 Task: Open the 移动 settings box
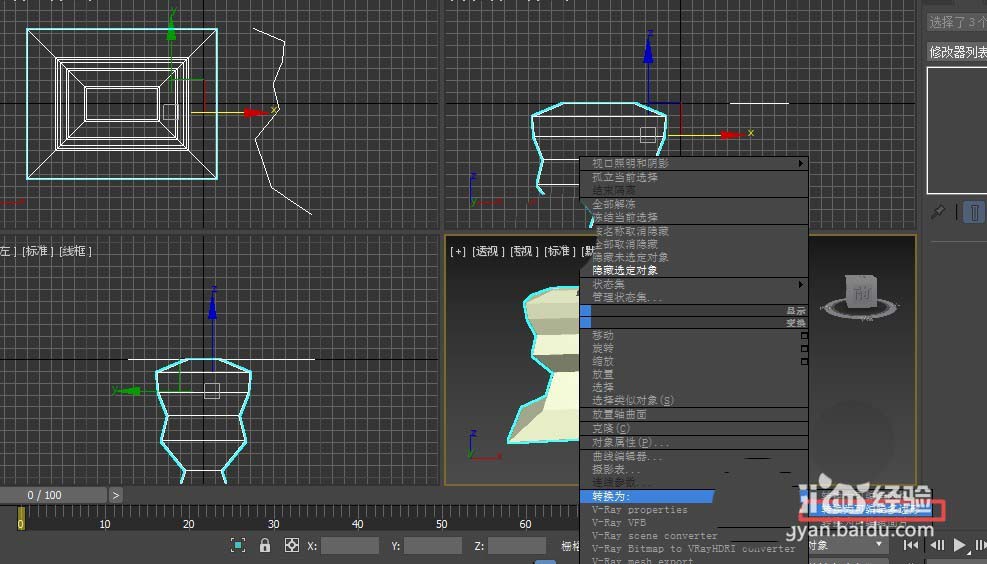804,336
